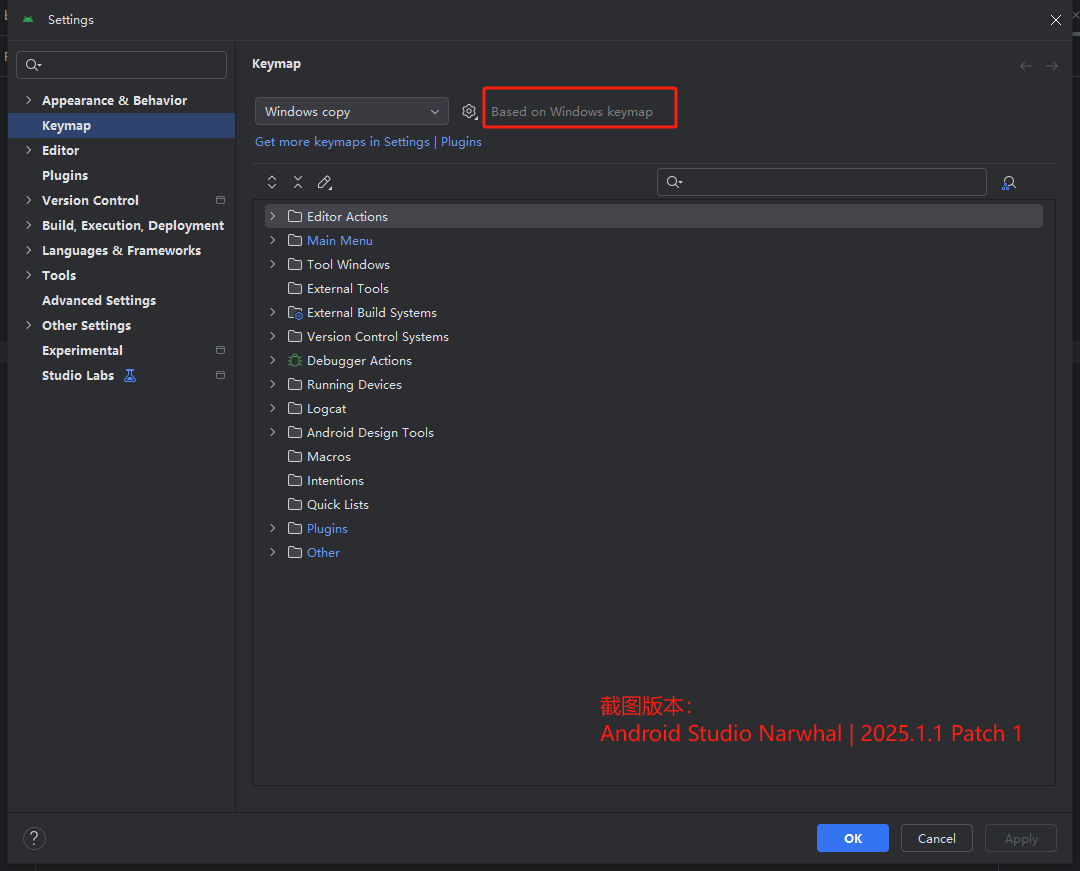This screenshot has height=871, width=1080.
Task: Click Expand All icon in keymap toolbar
Action: pos(272,182)
